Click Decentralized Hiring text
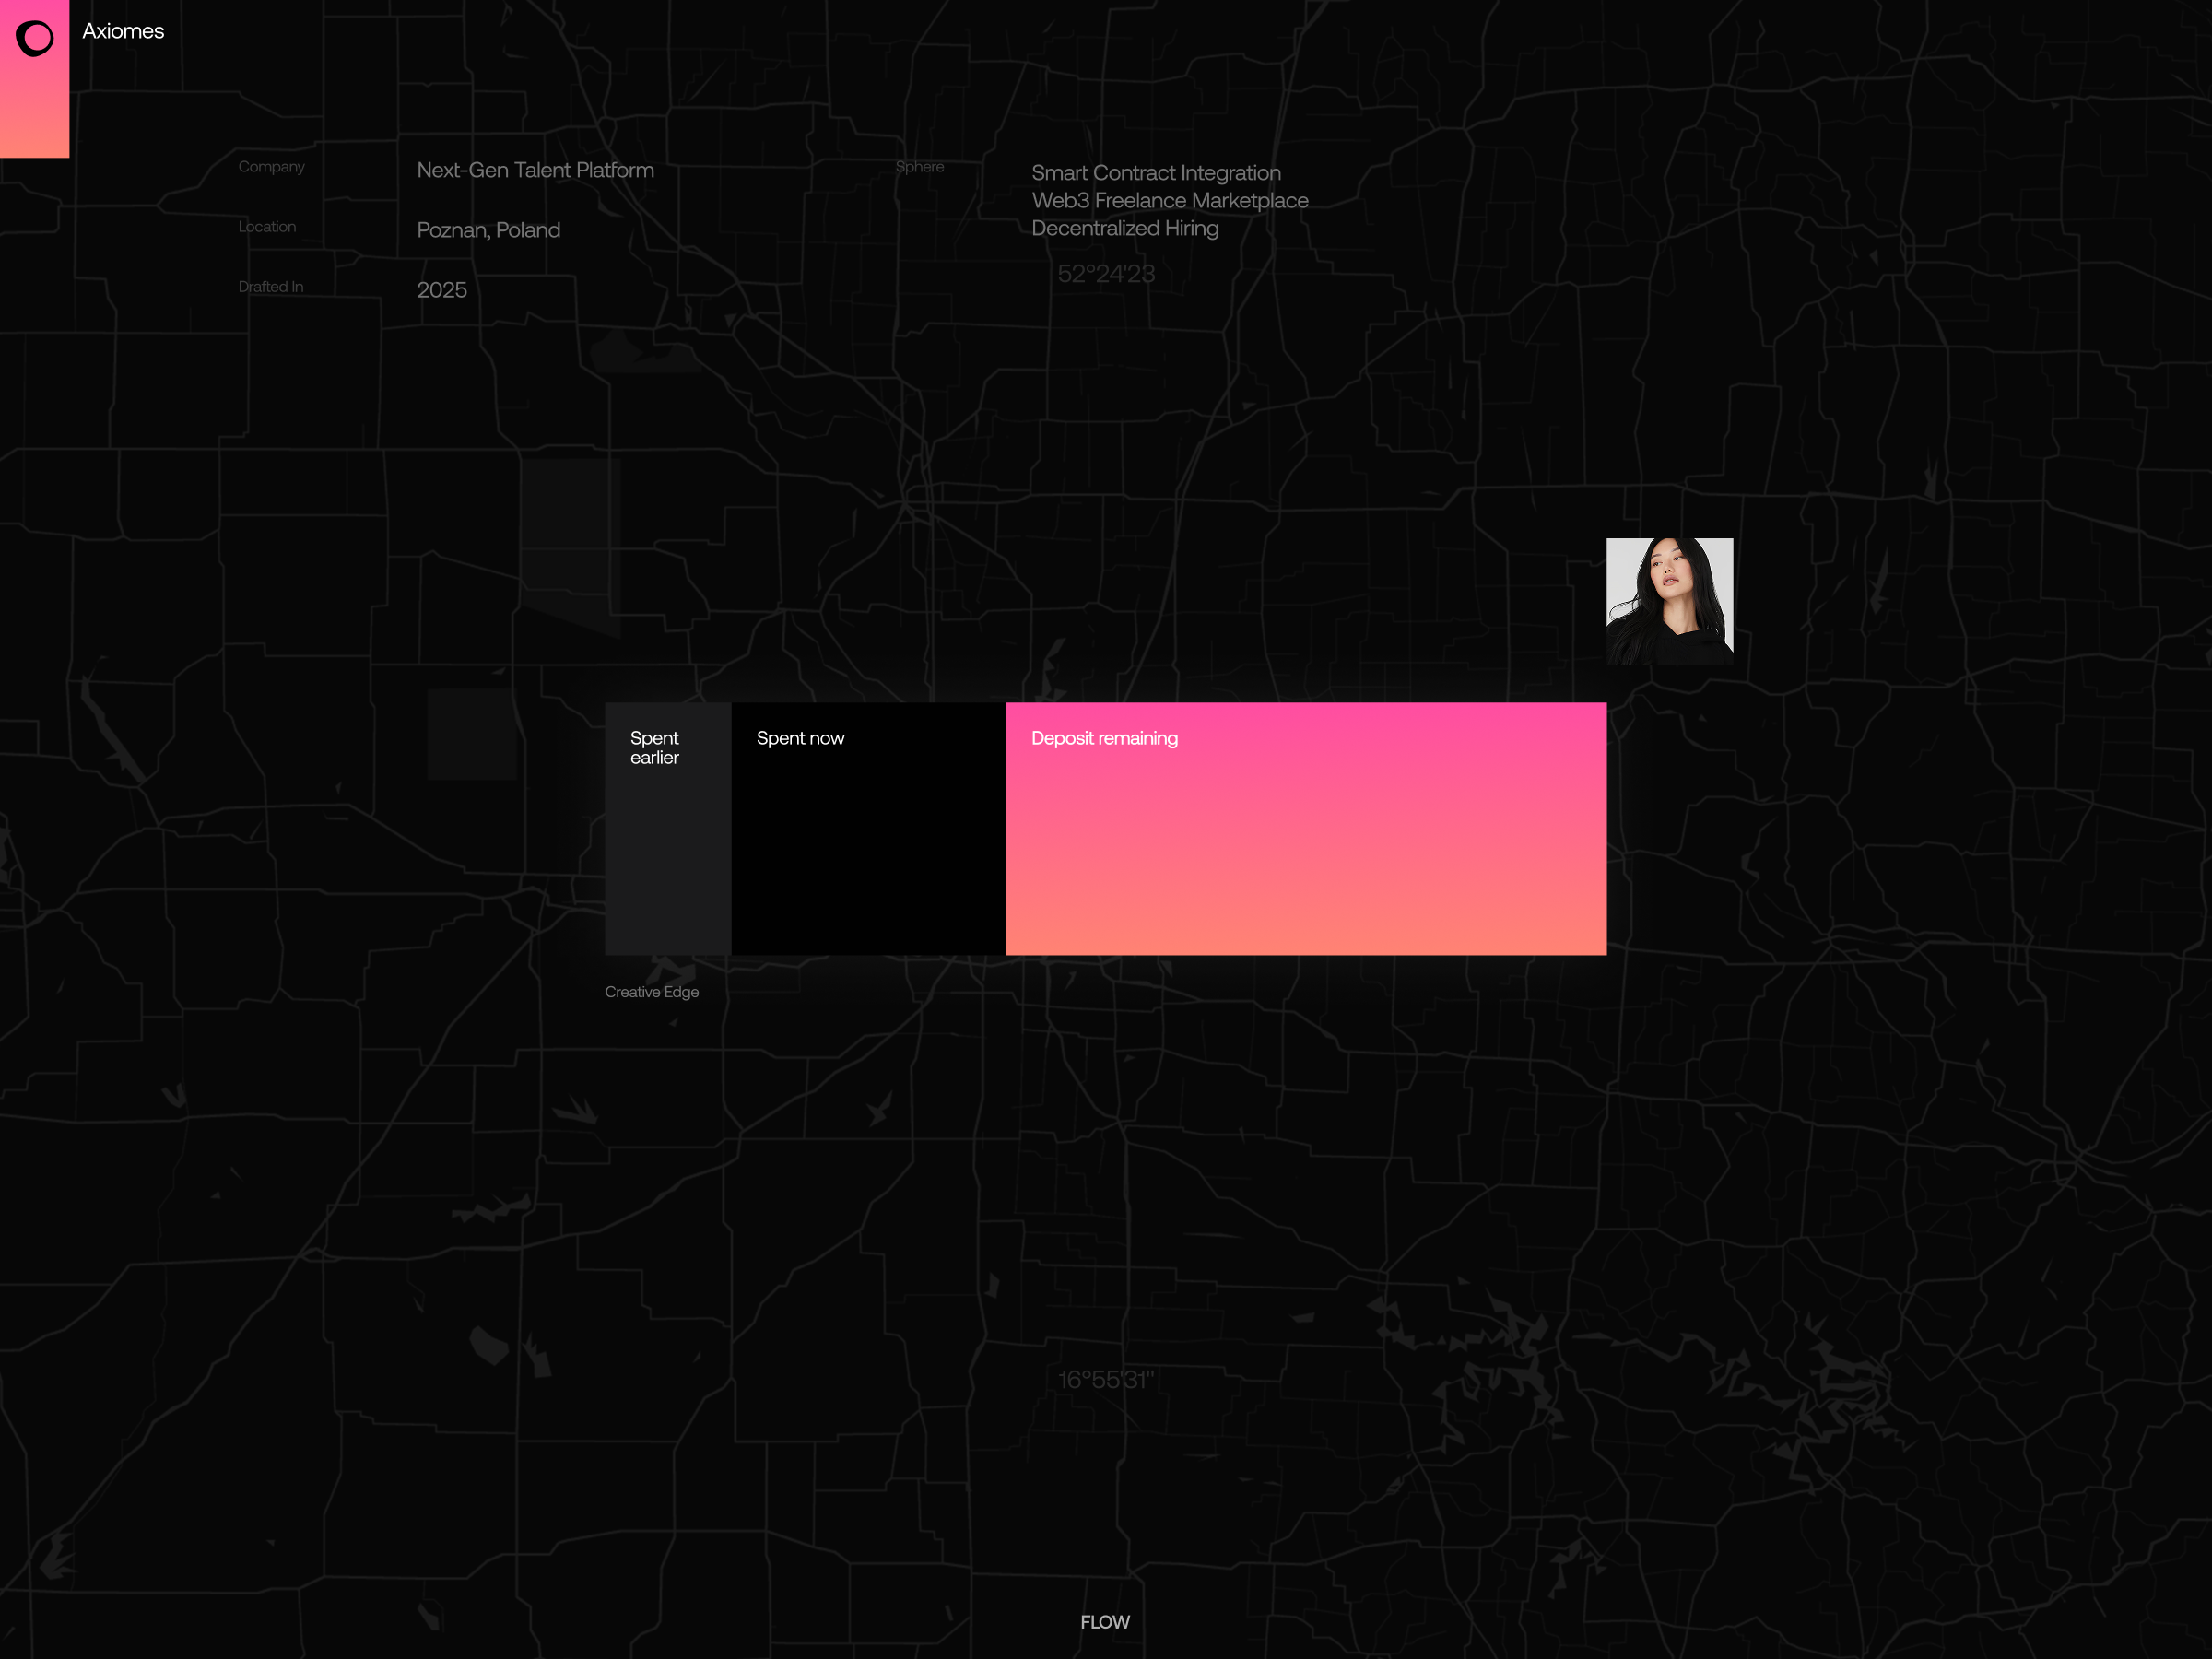This screenshot has width=2212, height=1659. click(1124, 229)
